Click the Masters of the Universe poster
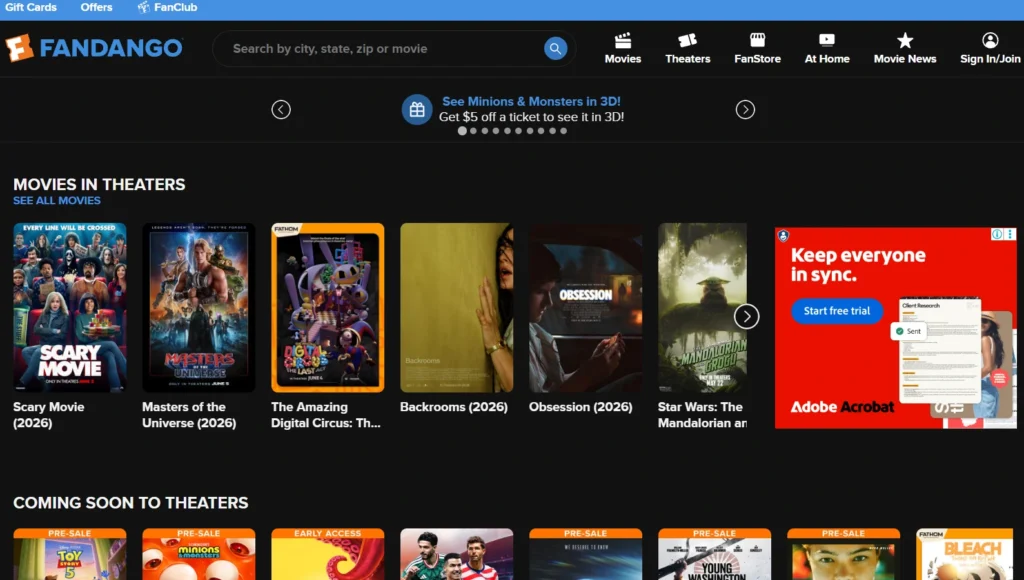Image resolution: width=1024 pixels, height=580 pixels. (199, 308)
